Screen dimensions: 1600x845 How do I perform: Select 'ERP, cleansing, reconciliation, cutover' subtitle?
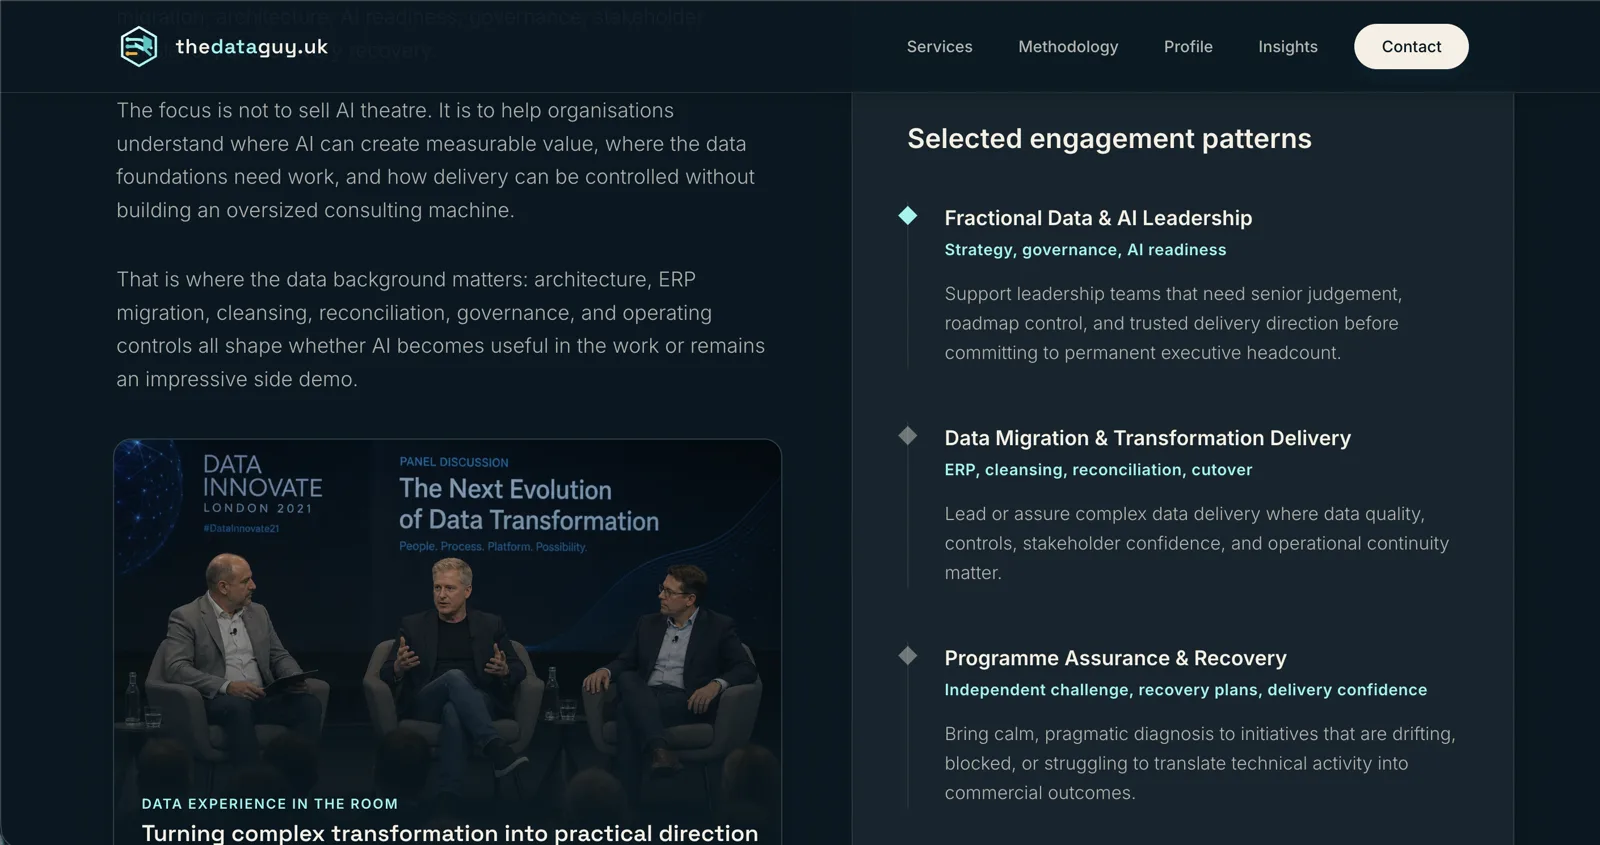1098,470
